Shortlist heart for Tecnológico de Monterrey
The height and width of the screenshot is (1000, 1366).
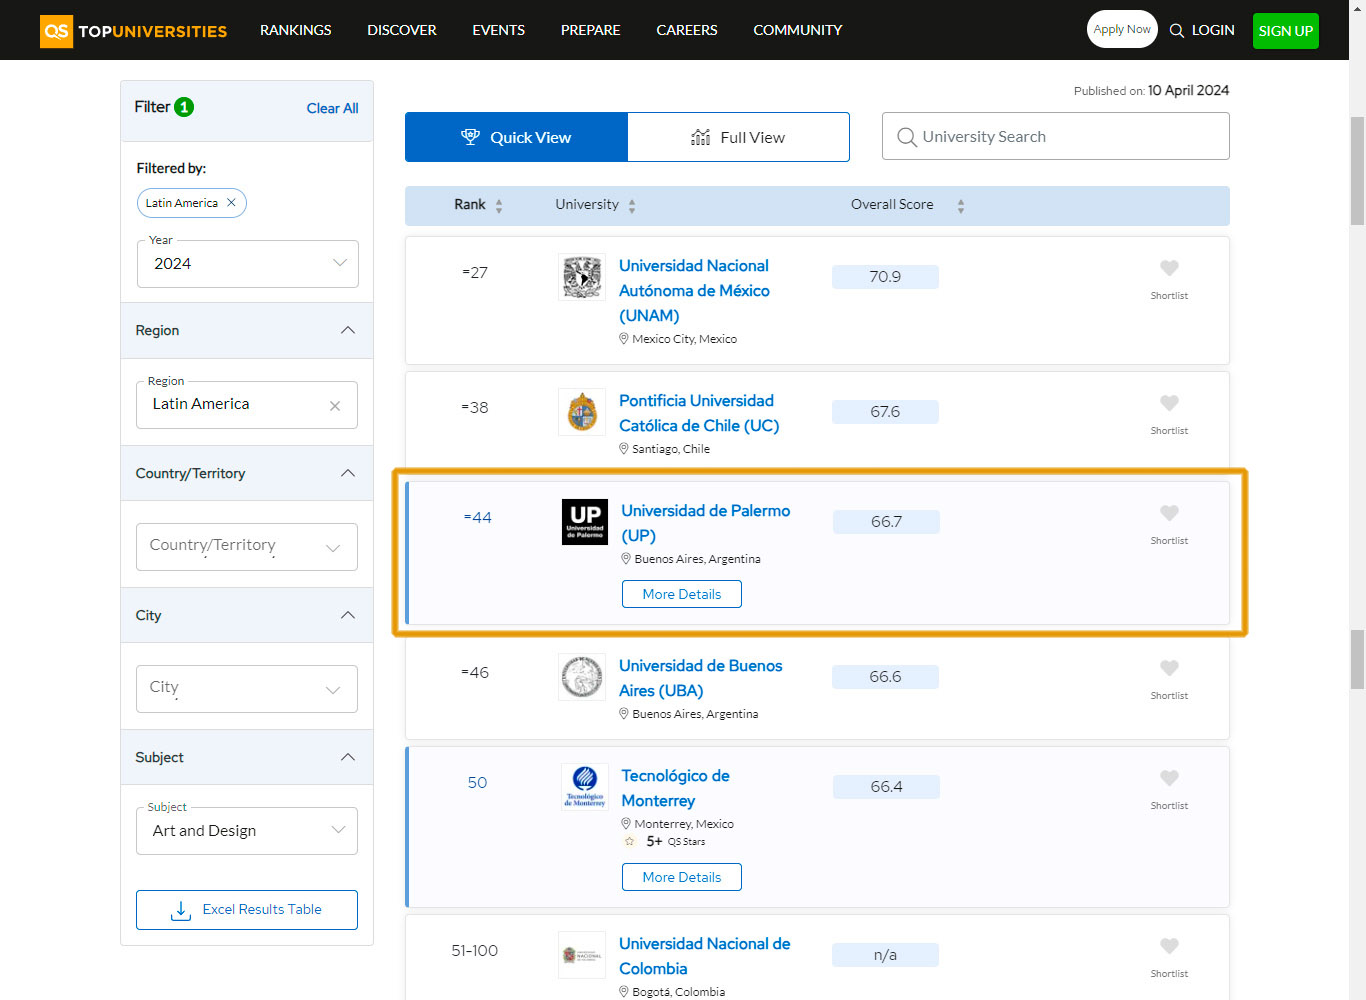[x=1169, y=778]
